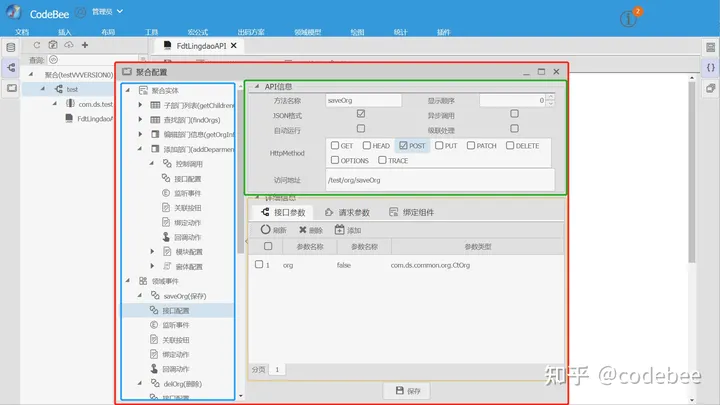Click the 刷新 refresh icon in parameter toolbar
Viewport: 720px width, 405px height.
pyautogui.click(x=265, y=229)
